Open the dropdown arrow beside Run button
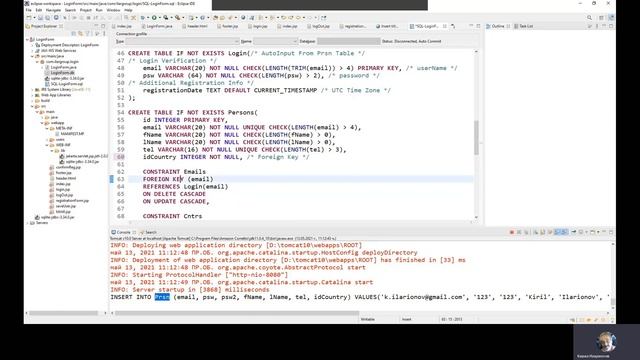 tap(160, 18)
